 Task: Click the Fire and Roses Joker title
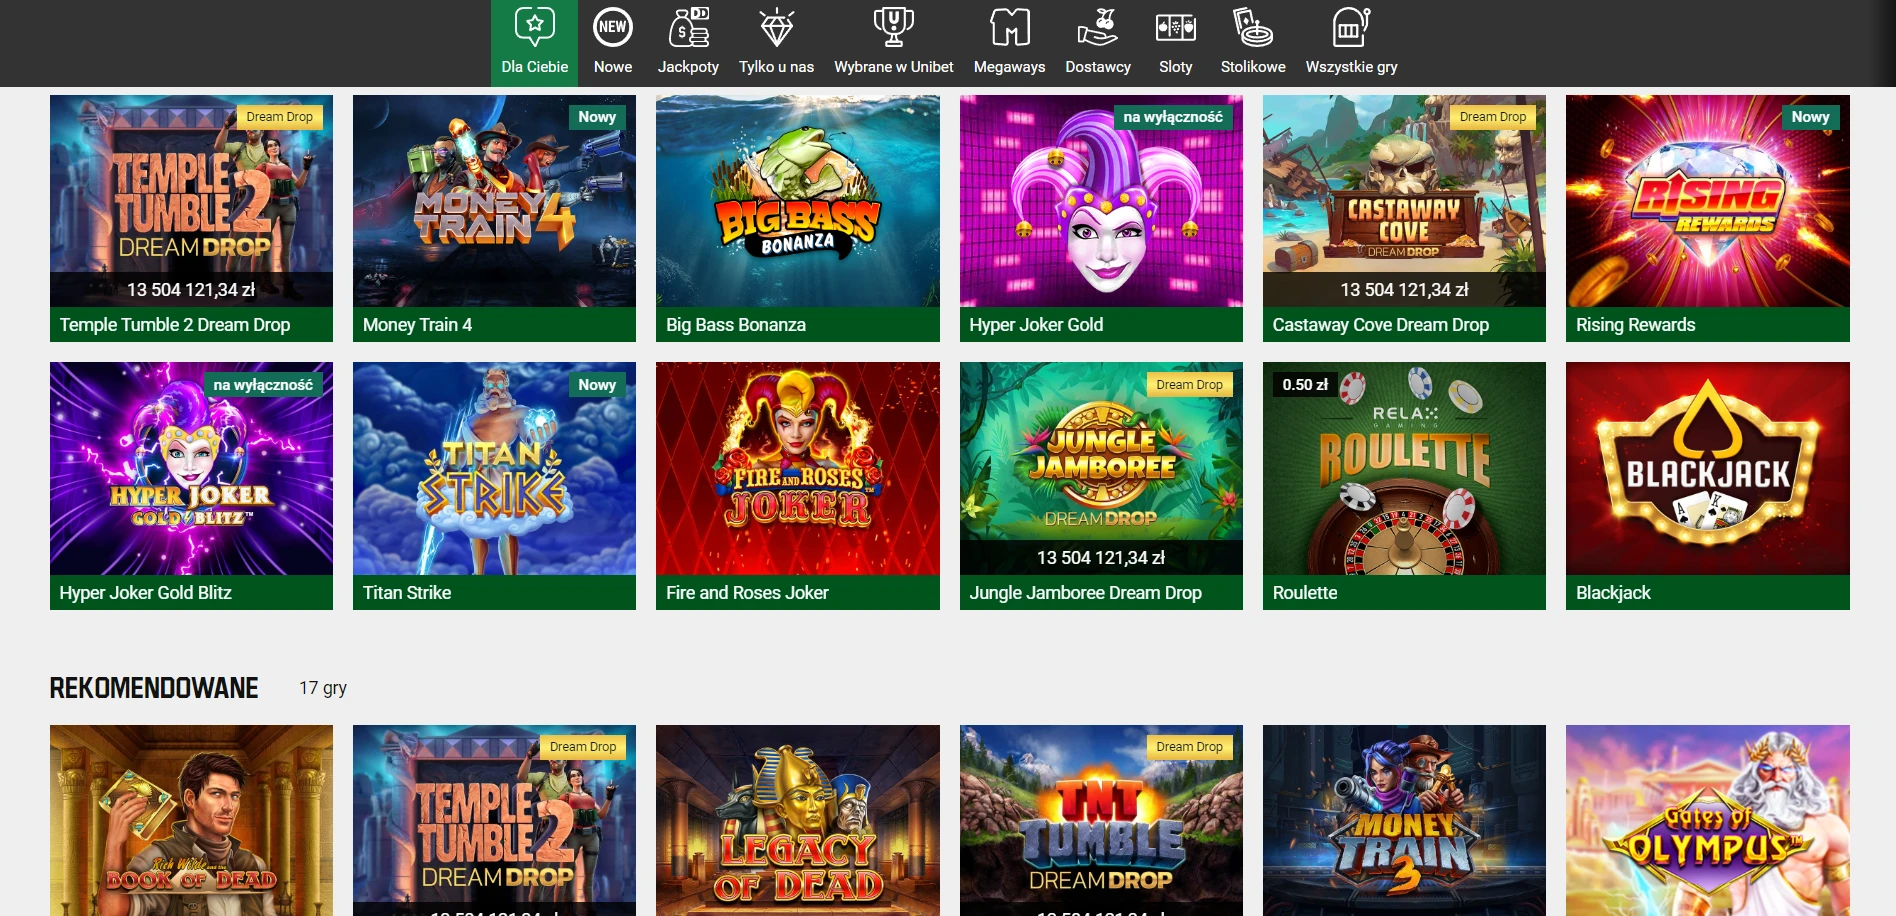pyautogui.click(x=747, y=593)
